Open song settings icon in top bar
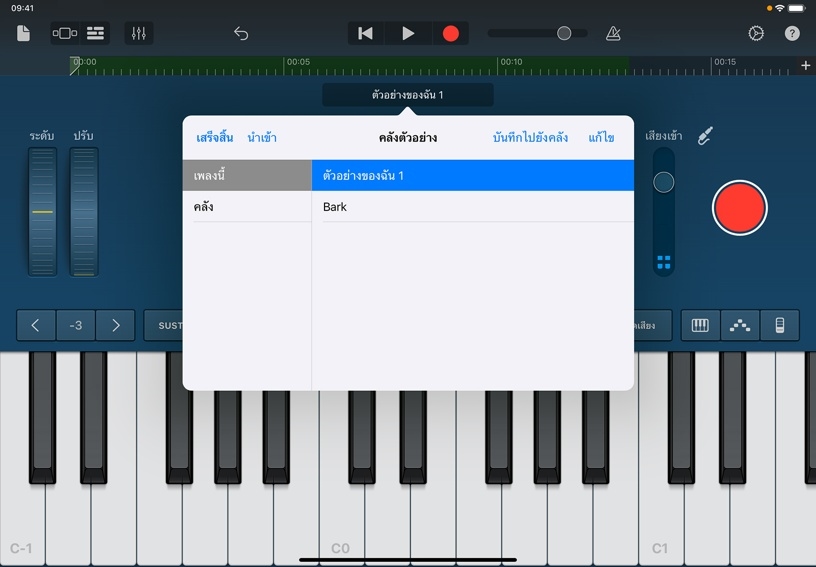The height and width of the screenshot is (567, 816). pos(756,33)
